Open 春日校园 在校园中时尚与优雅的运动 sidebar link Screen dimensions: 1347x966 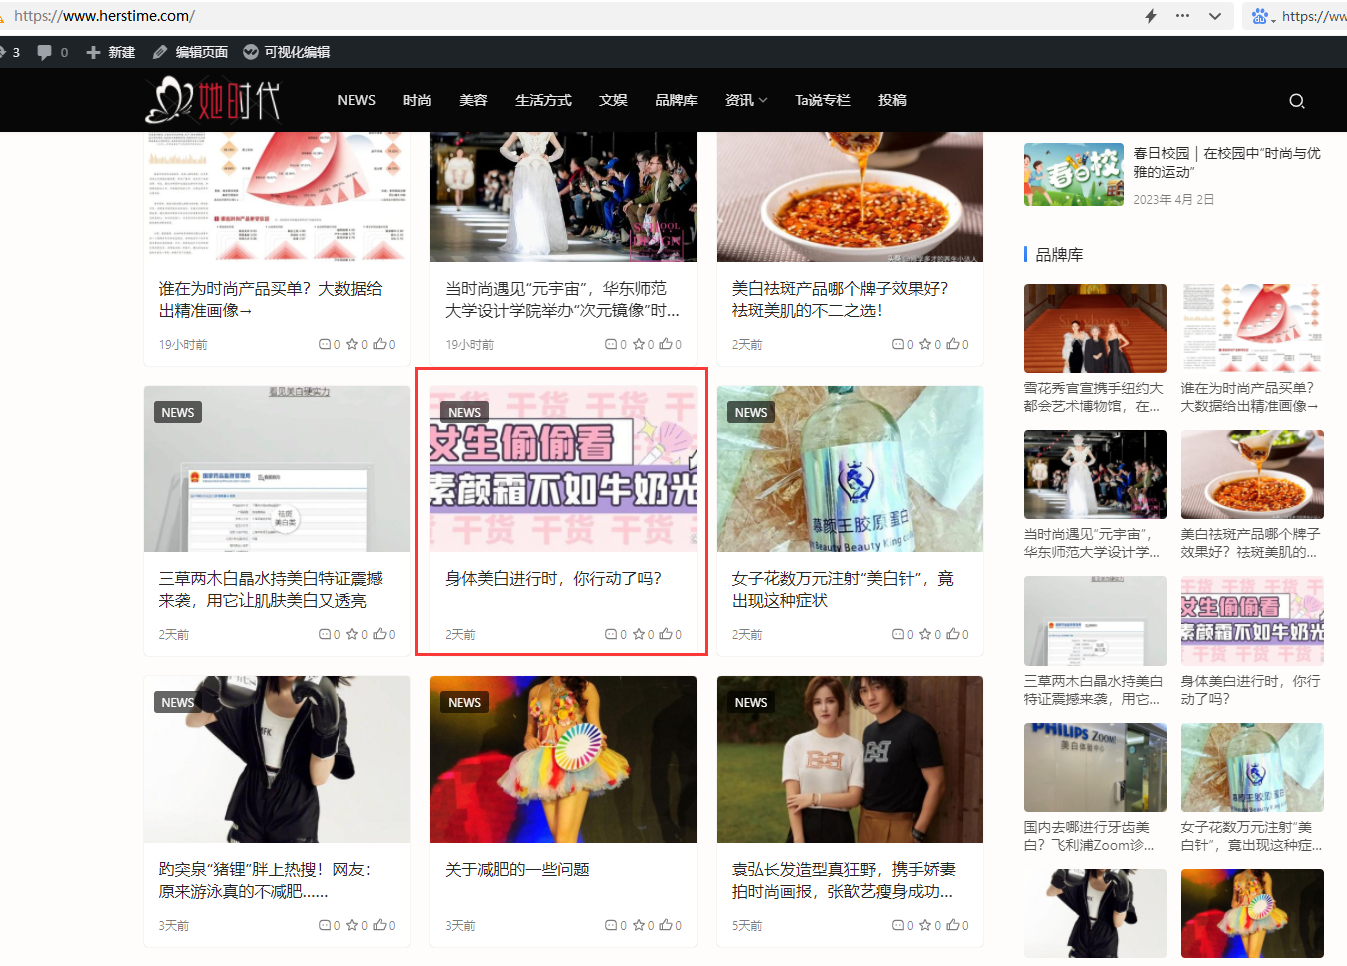click(x=1226, y=162)
